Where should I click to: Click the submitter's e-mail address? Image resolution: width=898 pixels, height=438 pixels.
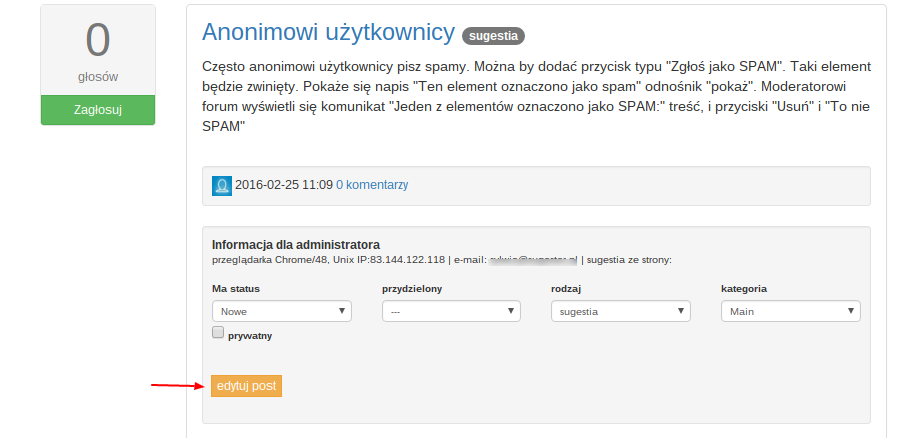click(535, 260)
